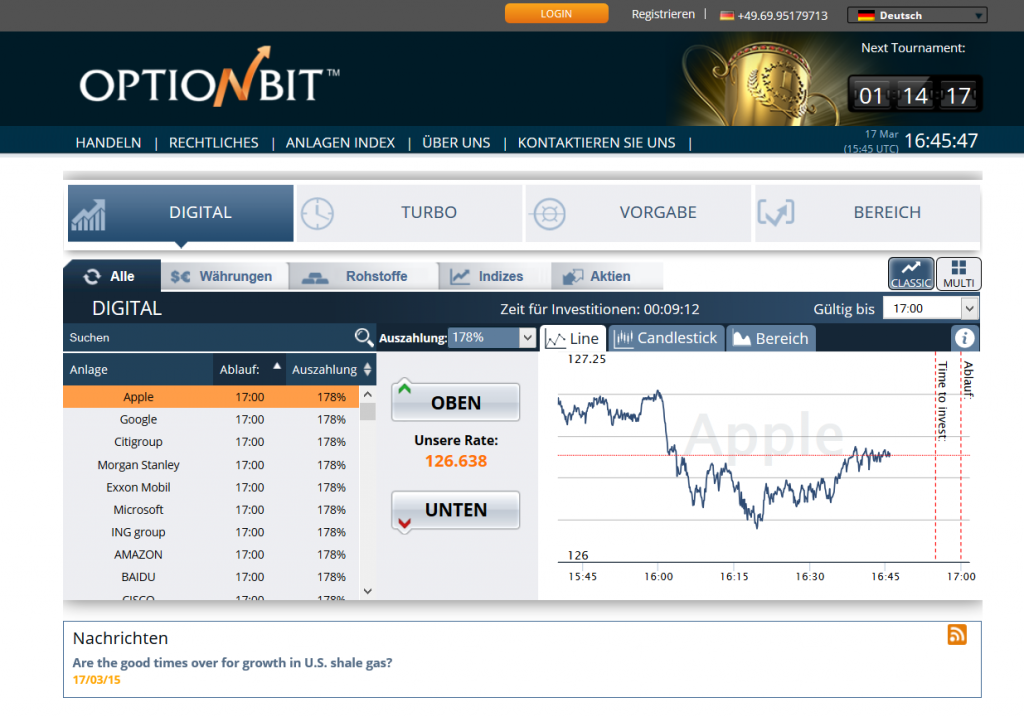Click the Ablauf expiry marker line
Viewport: 1024px width, 717px height.
pyautogui.click(x=961, y=457)
